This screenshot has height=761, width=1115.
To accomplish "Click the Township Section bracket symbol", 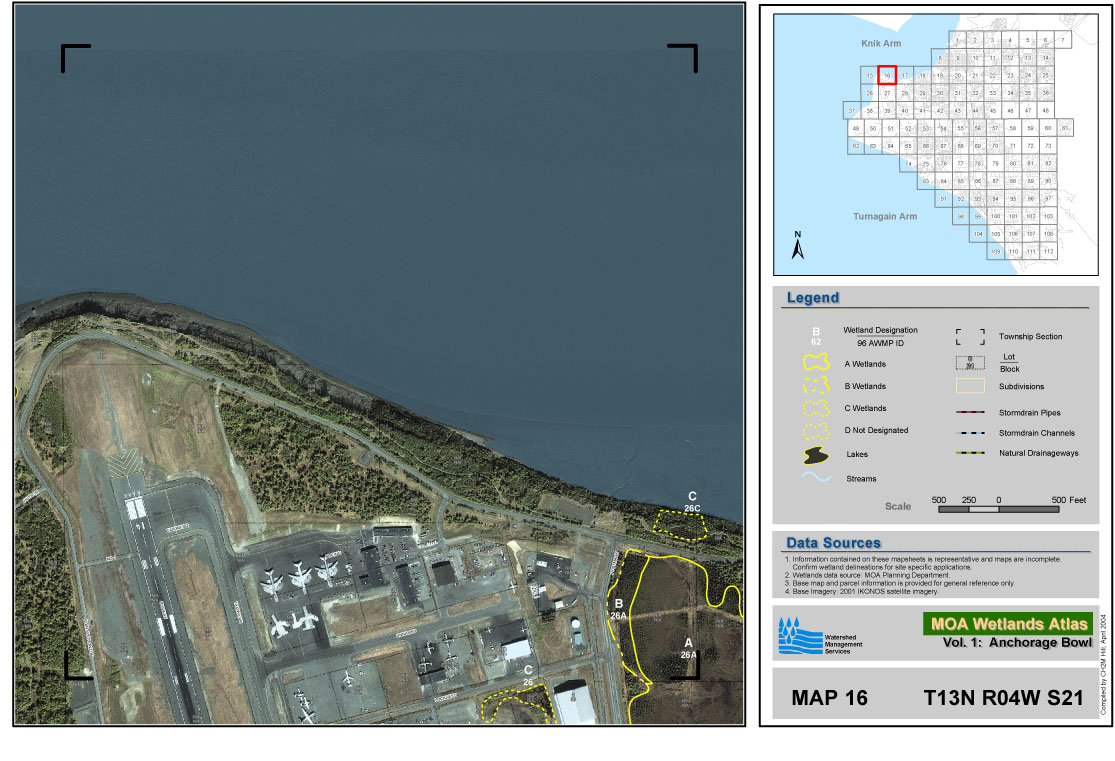I will click(x=970, y=337).
